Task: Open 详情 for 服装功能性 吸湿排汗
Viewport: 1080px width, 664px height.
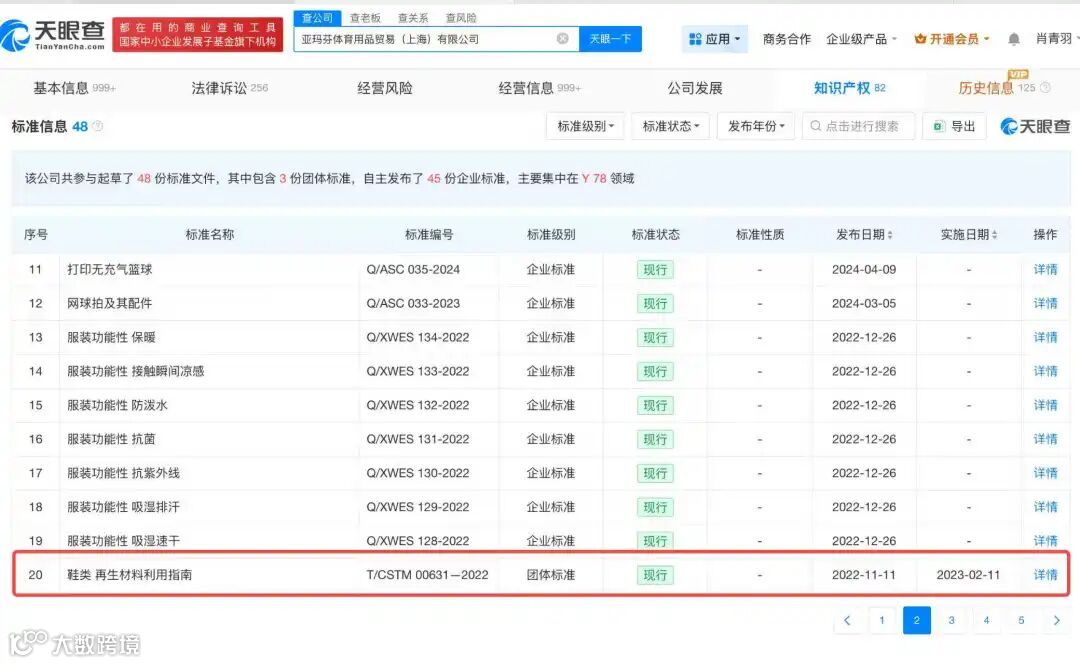Action: click(x=1045, y=507)
